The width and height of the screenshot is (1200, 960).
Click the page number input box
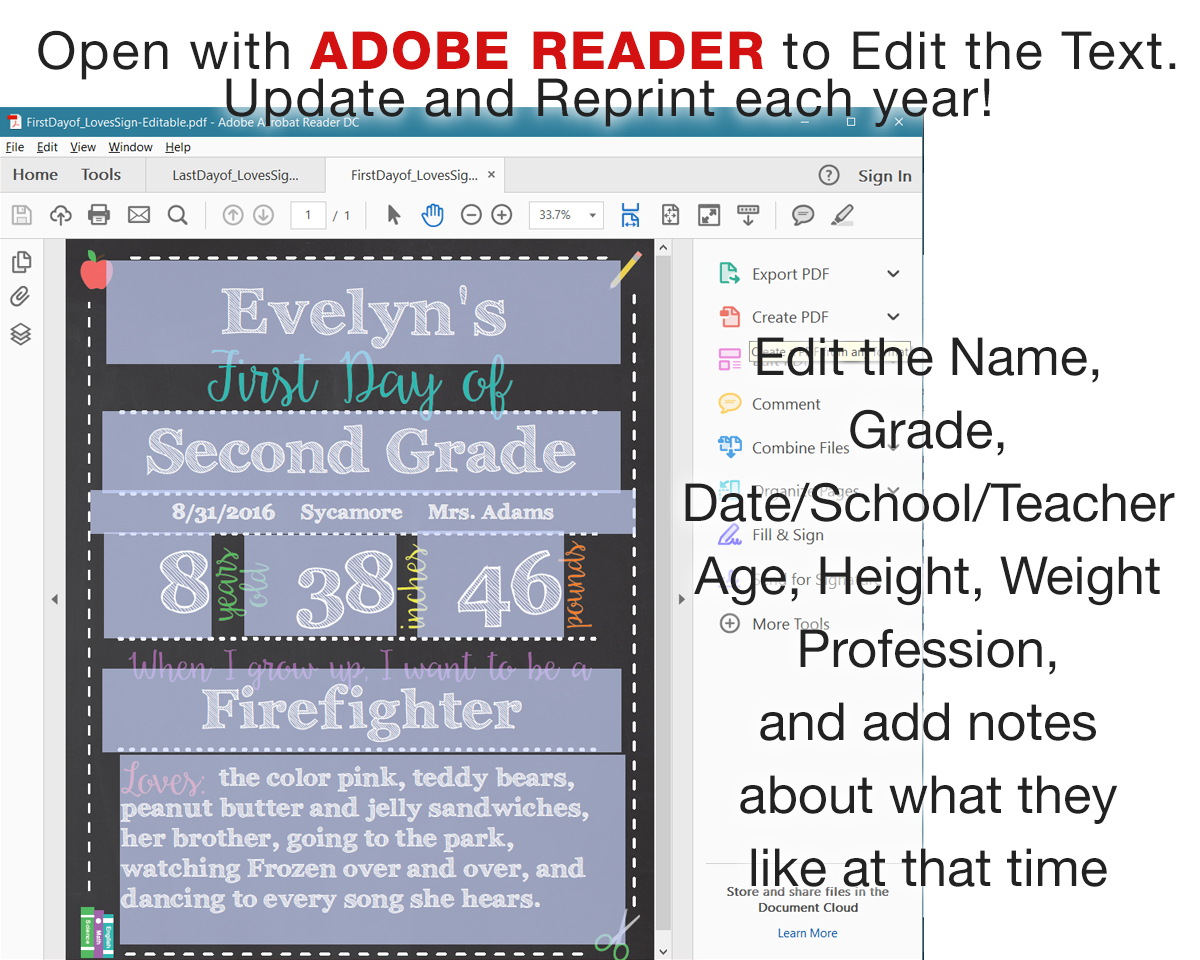coord(308,215)
